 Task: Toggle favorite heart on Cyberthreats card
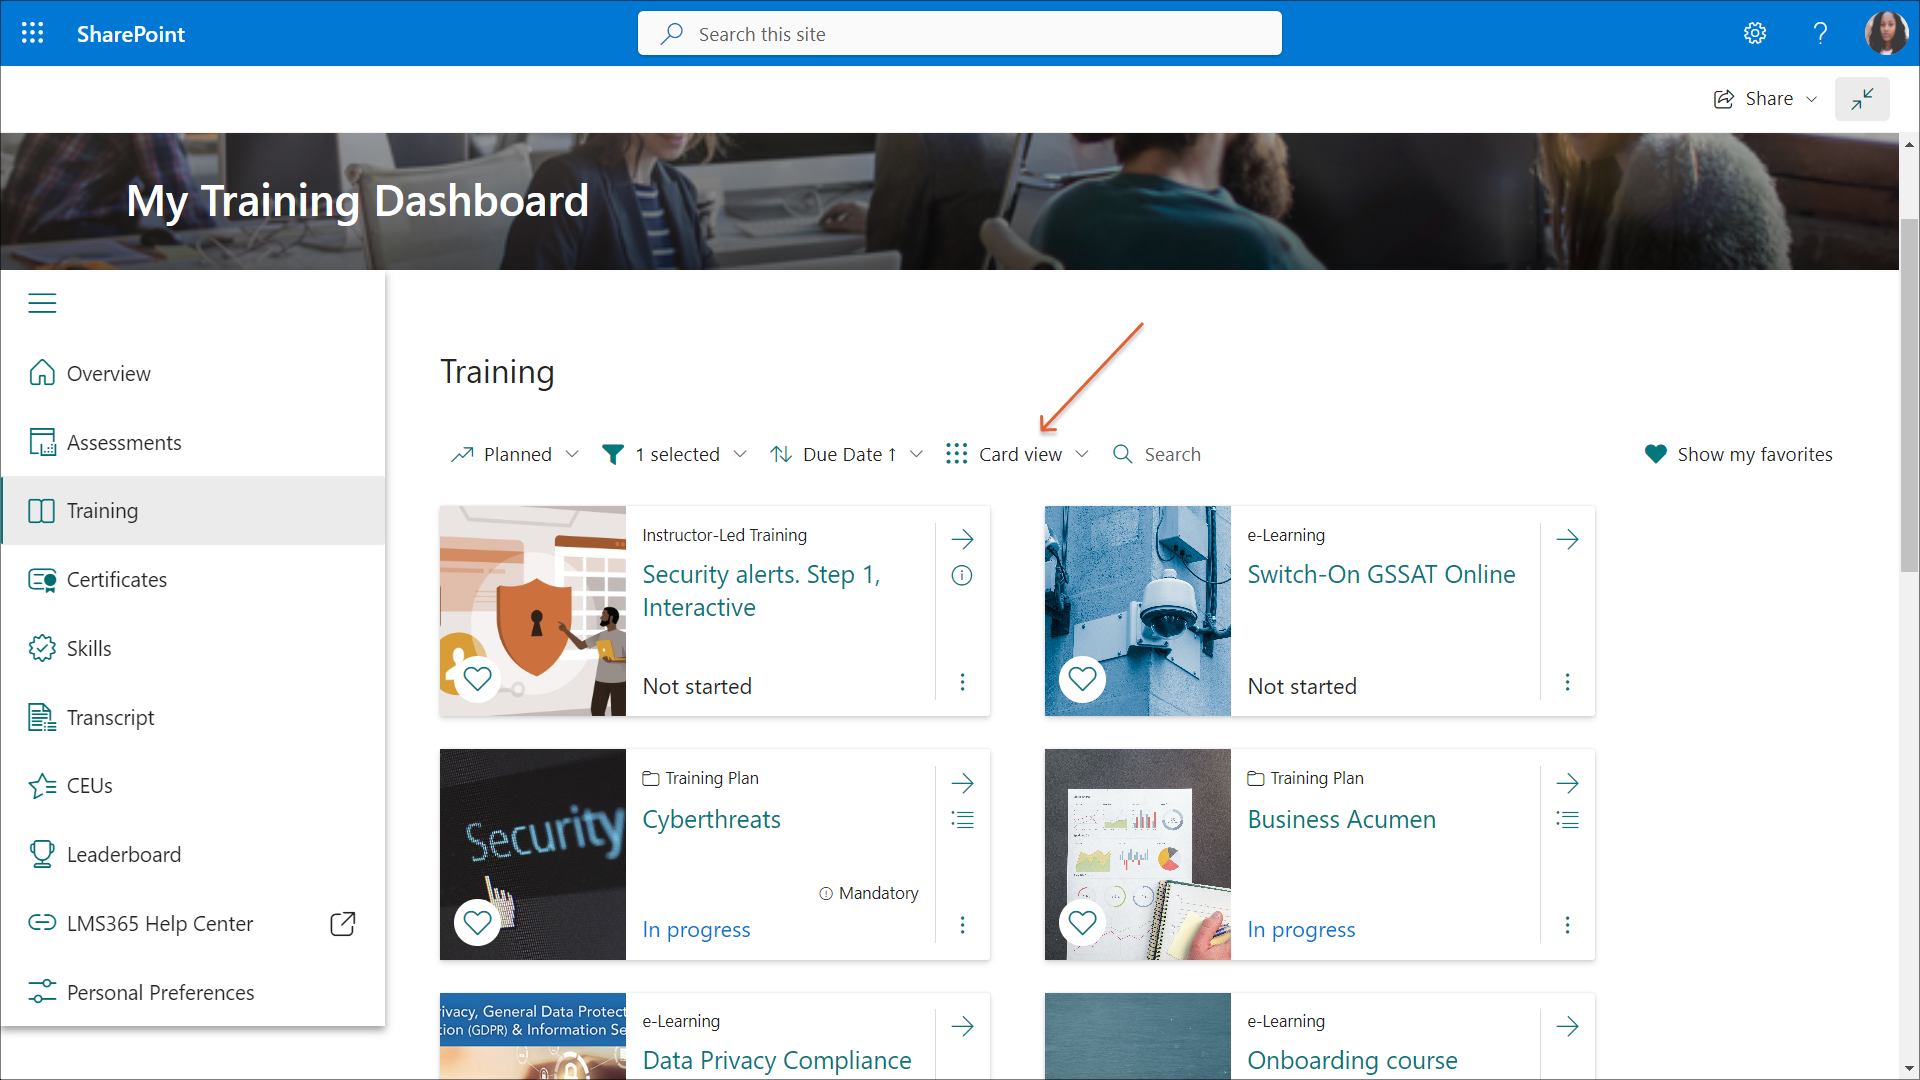point(478,922)
